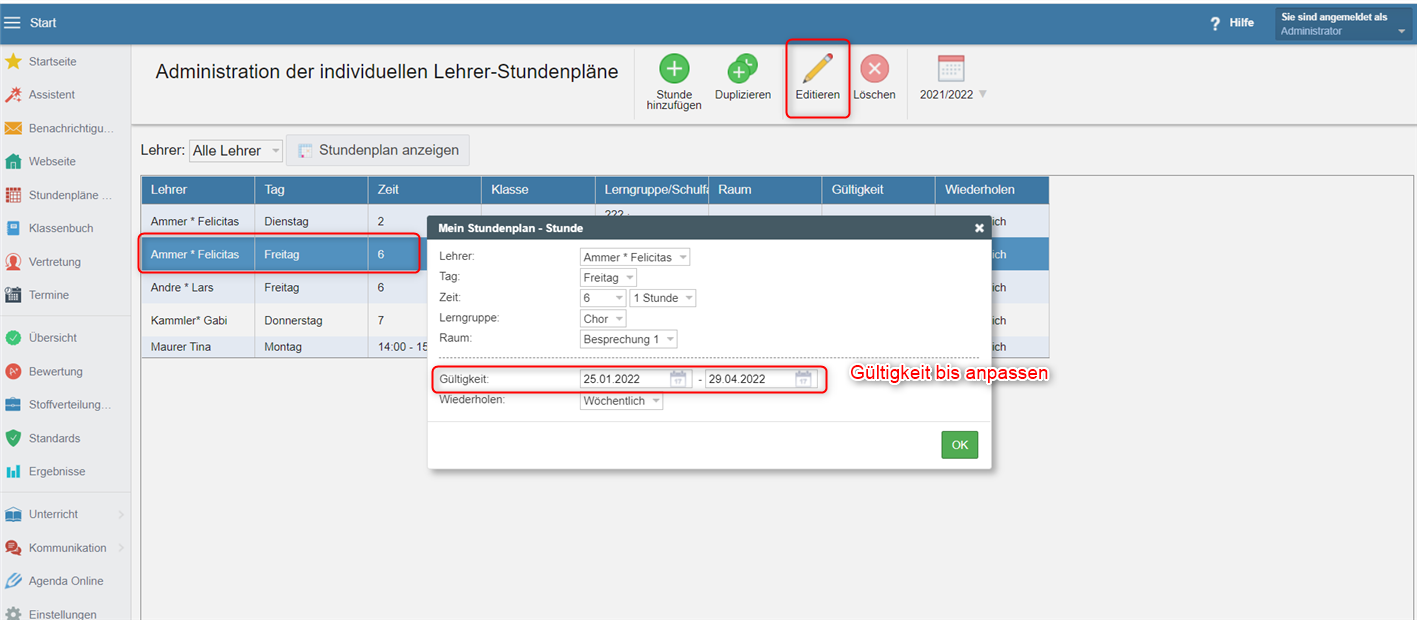Click the Duplizieren toolbar icon
Viewport: 1417px width, 620px height.
point(742,69)
